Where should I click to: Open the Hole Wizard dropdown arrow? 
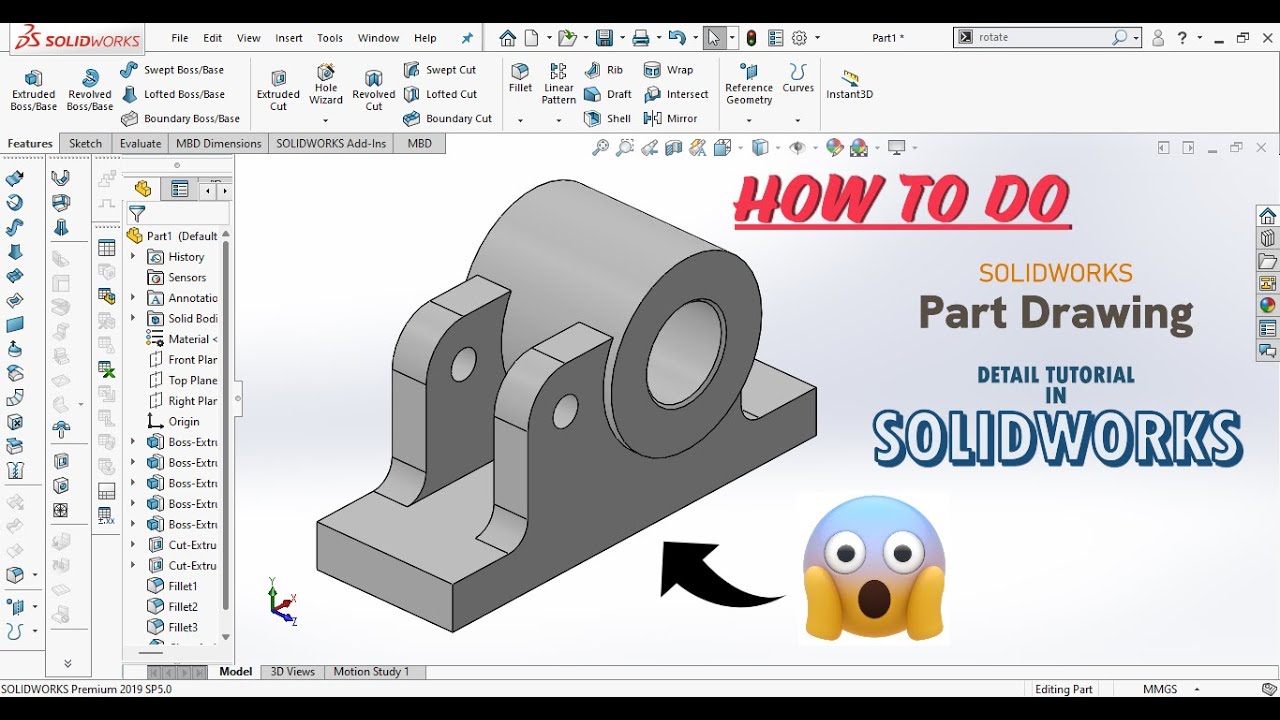pos(326,121)
